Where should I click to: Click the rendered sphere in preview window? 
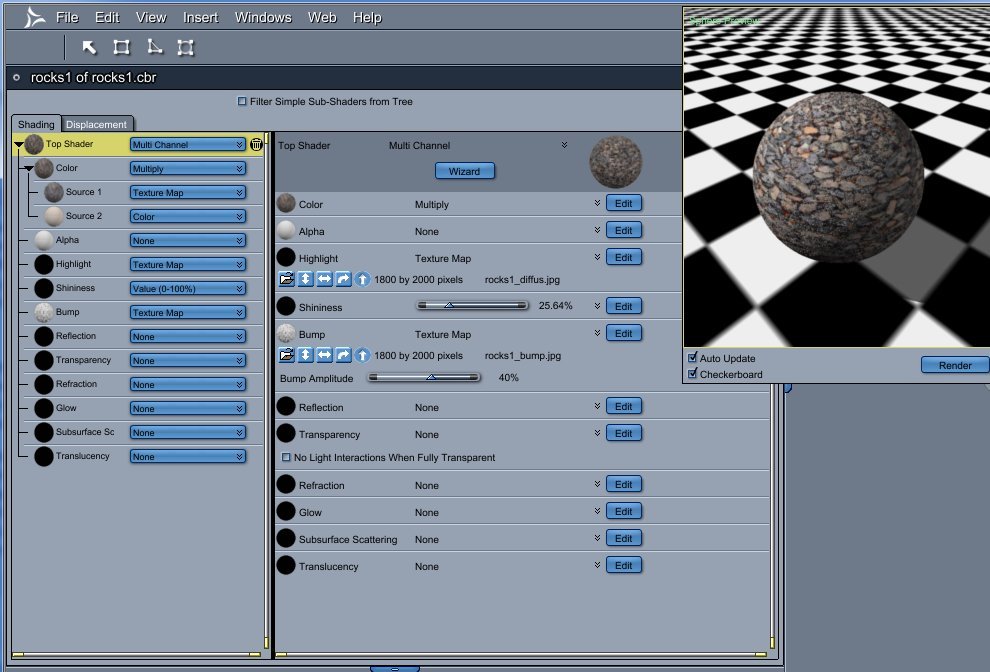pyautogui.click(x=837, y=176)
